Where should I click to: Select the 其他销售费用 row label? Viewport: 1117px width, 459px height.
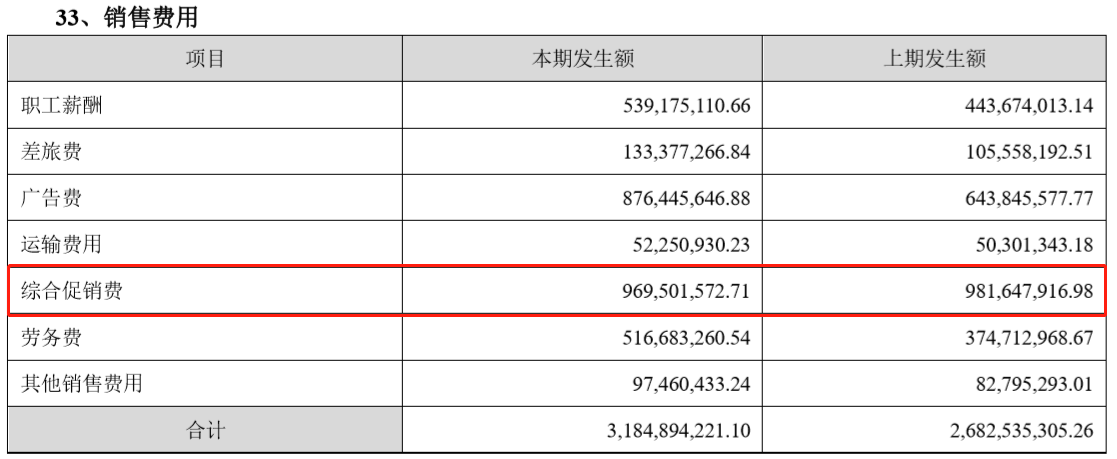coord(82,383)
